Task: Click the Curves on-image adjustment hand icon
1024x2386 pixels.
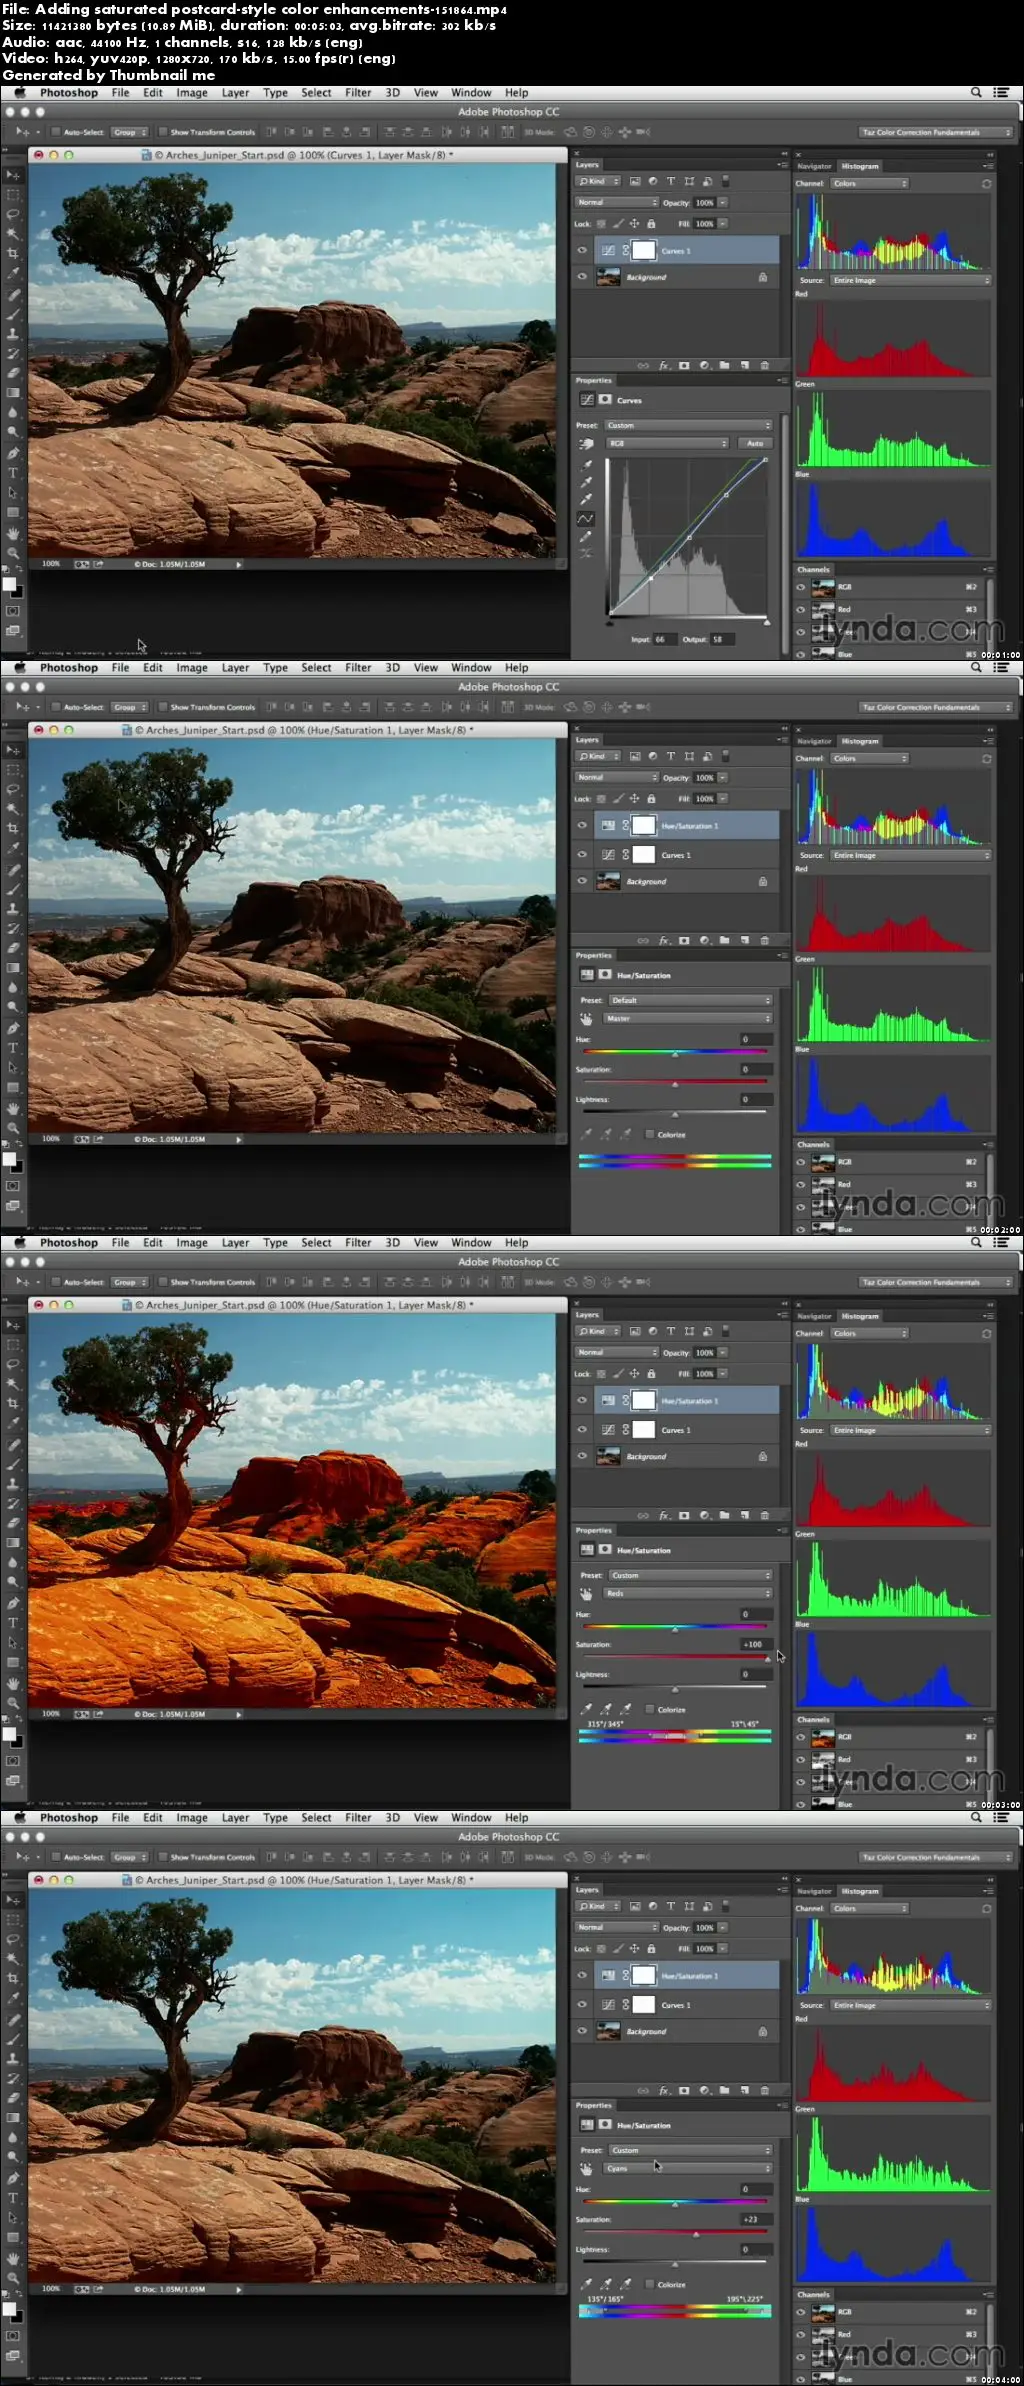Action: click(587, 443)
